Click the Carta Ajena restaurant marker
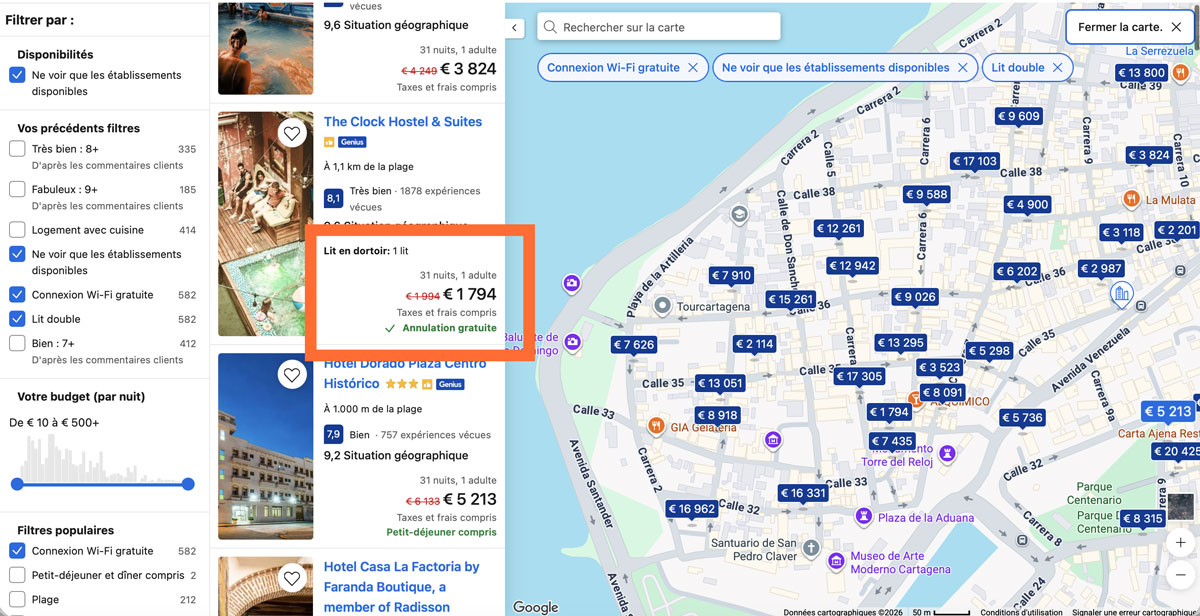1200x616 pixels. click(1157, 433)
